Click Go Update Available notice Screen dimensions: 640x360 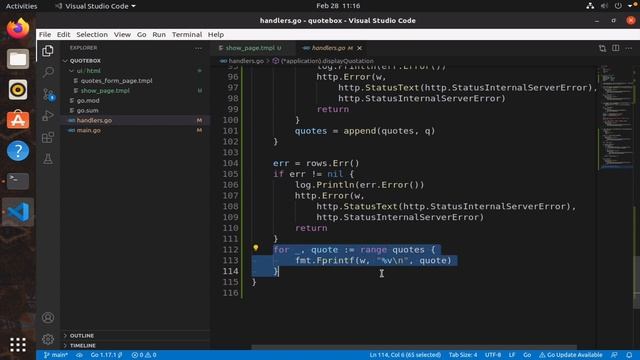click(x=571, y=355)
